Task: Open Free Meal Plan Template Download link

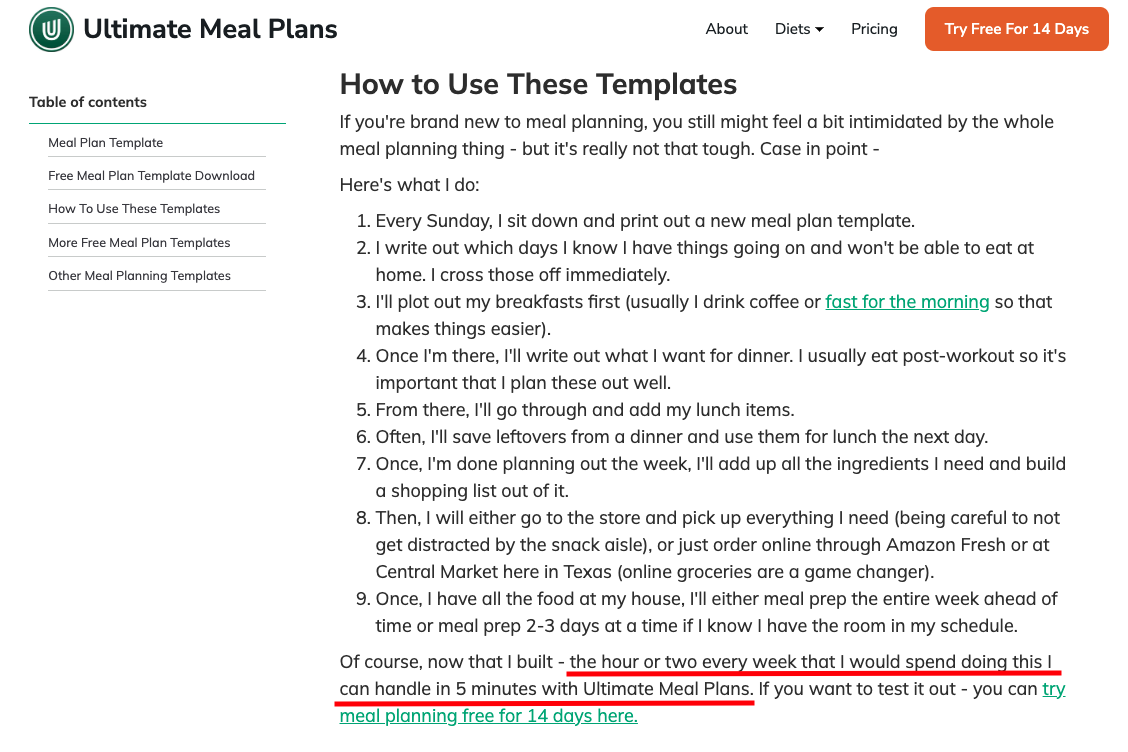Action: pos(151,176)
